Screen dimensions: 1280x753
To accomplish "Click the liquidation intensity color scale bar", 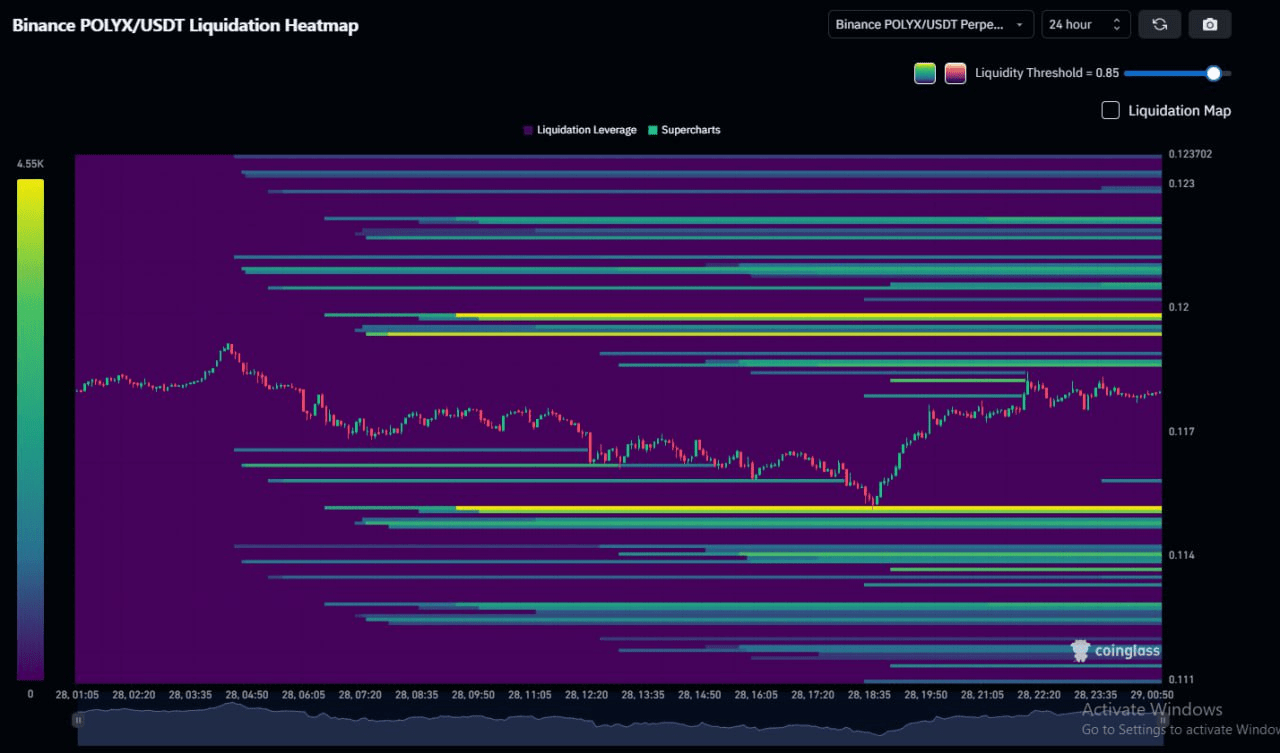I will tap(30, 430).
